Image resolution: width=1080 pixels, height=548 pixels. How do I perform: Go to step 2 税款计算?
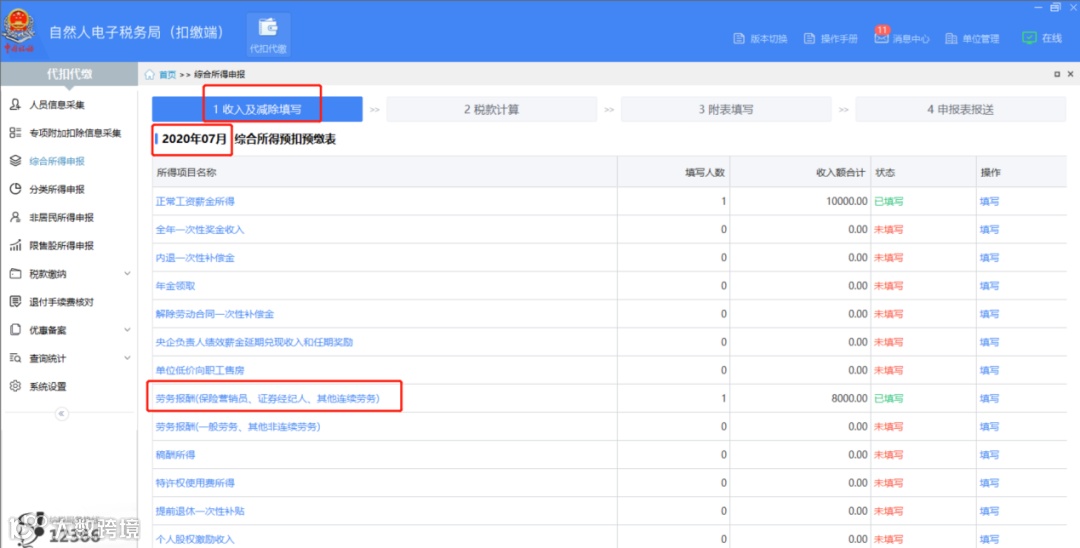491,109
